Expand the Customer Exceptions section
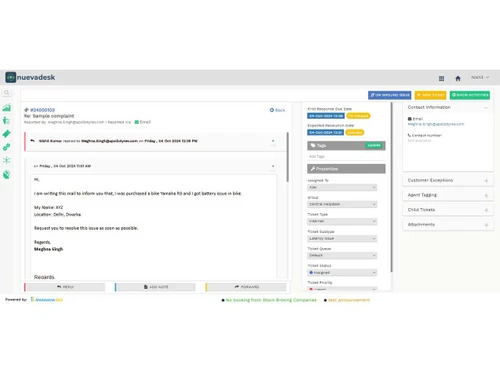Image resolution: width=500 pixels, height=375 pixels. (486, 180)
